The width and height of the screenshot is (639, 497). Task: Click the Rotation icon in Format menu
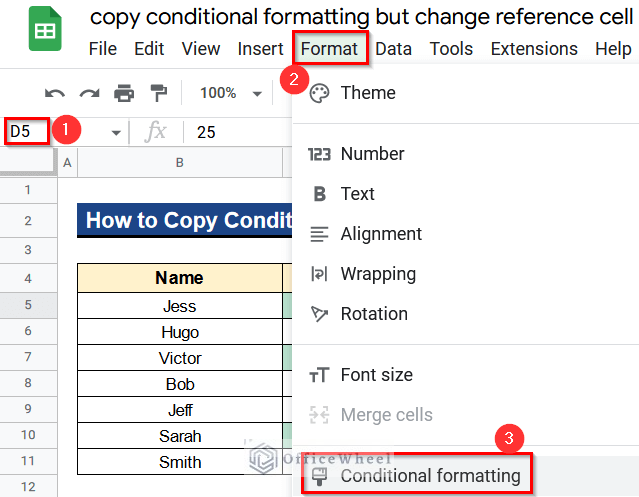(319, 314)
